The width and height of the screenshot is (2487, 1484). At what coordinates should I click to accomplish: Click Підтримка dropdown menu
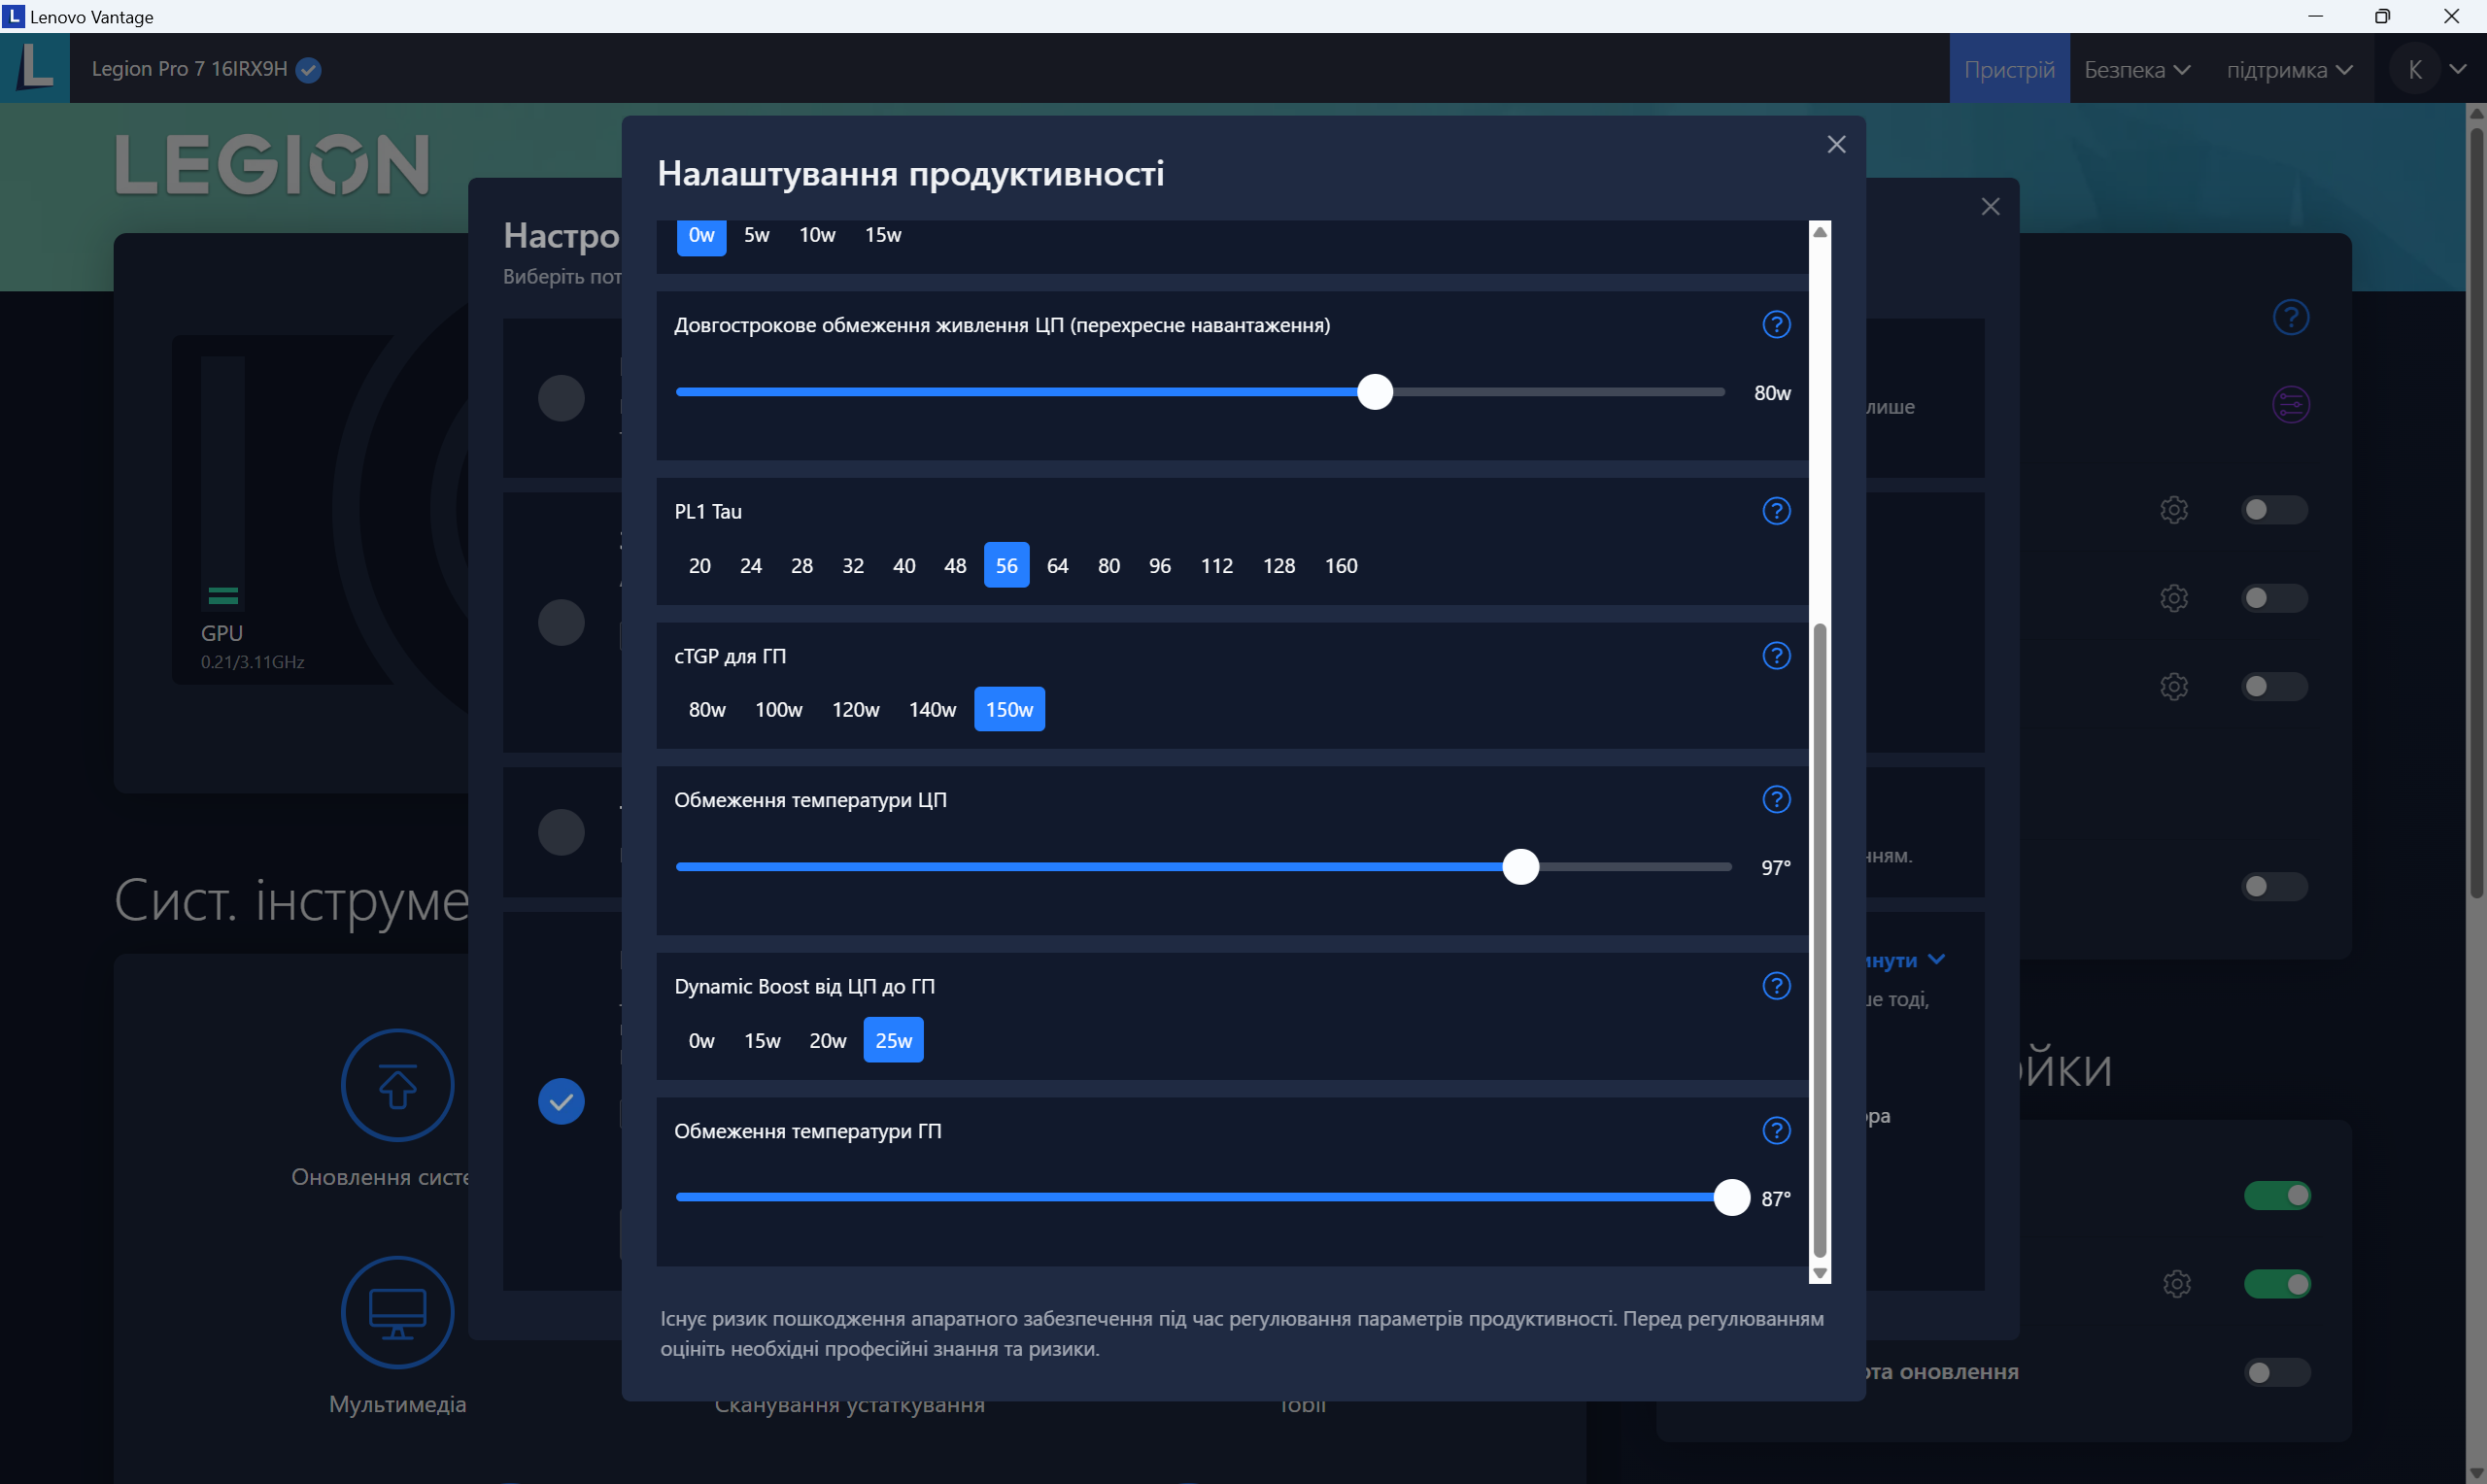coord(2289,69)
